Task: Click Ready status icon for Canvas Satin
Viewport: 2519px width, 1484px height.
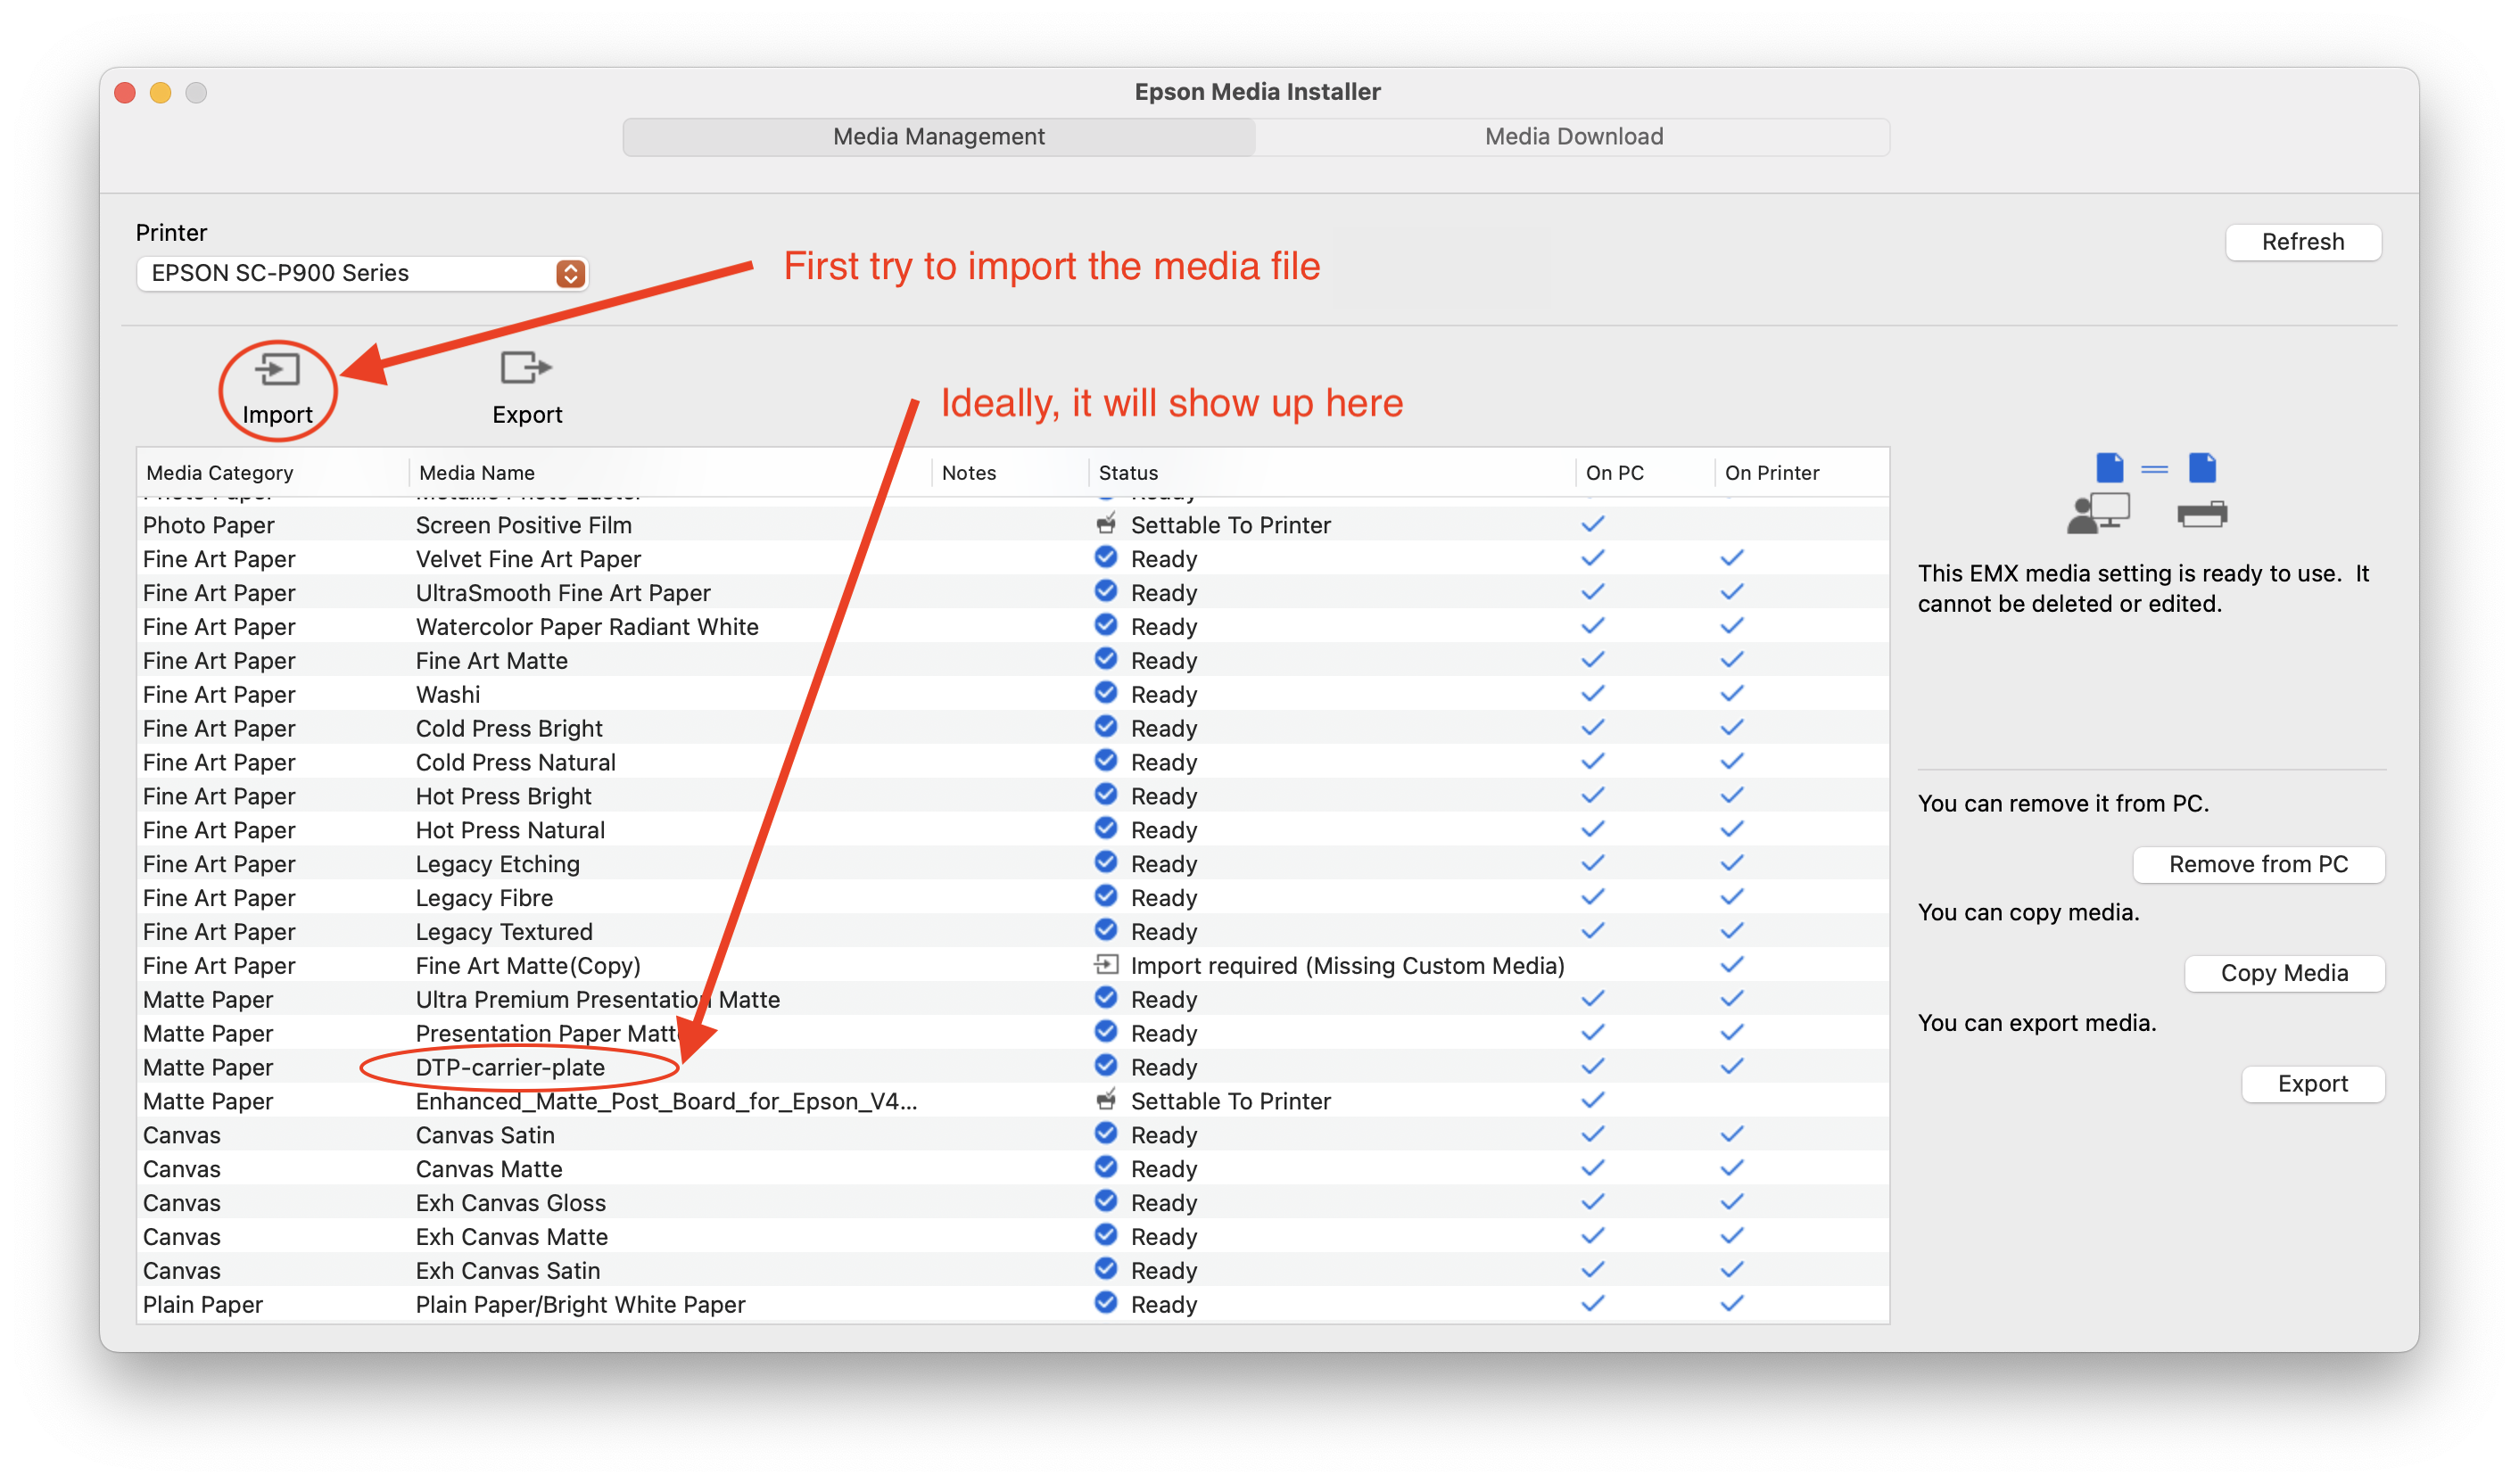Action: (1105, 1134)
